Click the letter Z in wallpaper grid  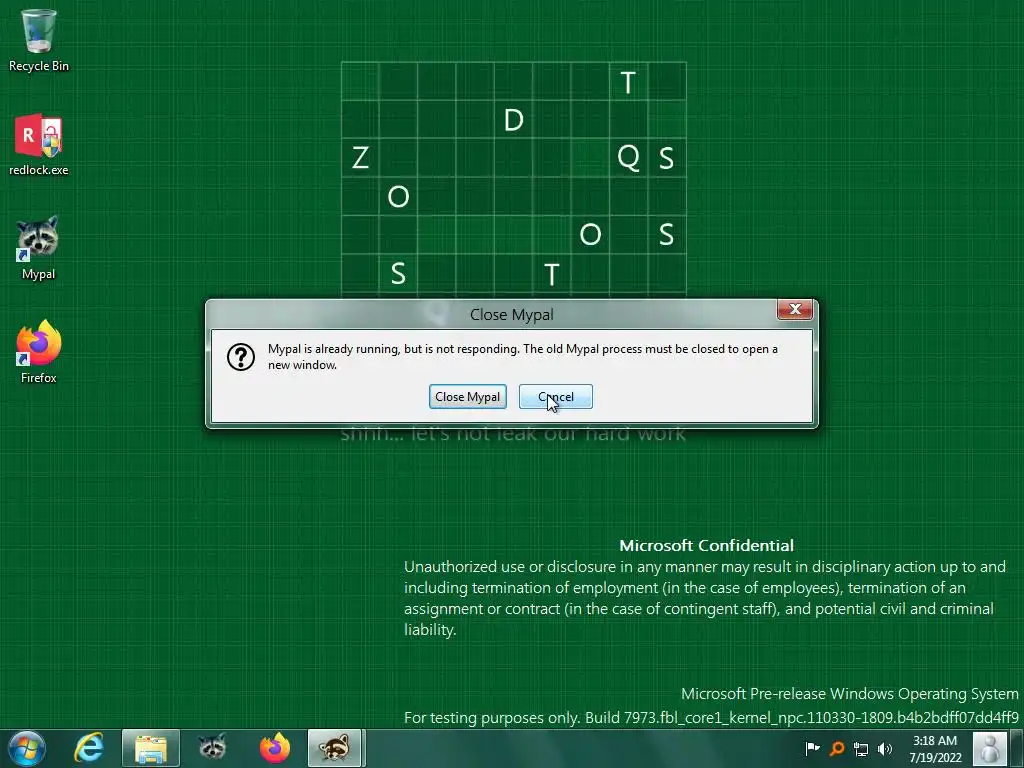pyautogui.click(x=360, y=158)
